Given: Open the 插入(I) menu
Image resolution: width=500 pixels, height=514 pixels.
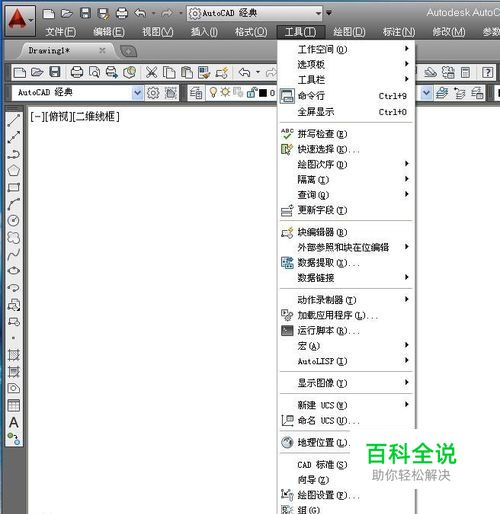Looking at the screenshot, I should click(x=204, y=32).
